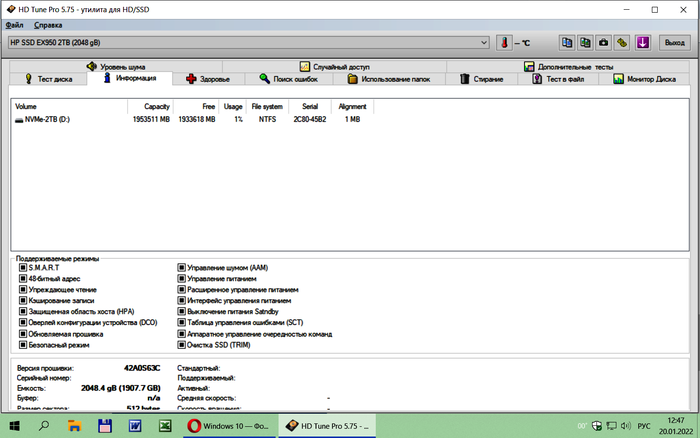Launch Excel from the taskbar
The height and width of the screenshot is (438, 700).
tap(165, 426)
